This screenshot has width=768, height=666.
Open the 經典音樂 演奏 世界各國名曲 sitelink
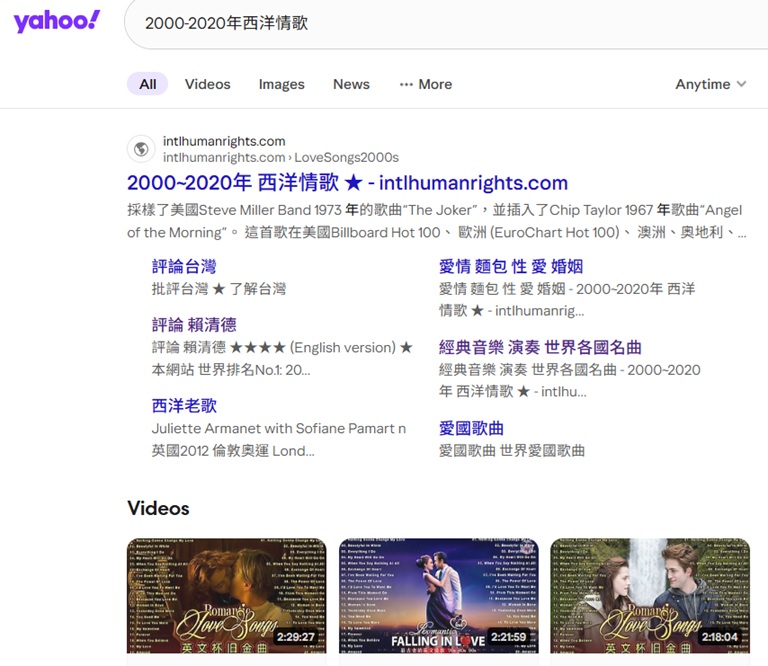pos(540,347)
